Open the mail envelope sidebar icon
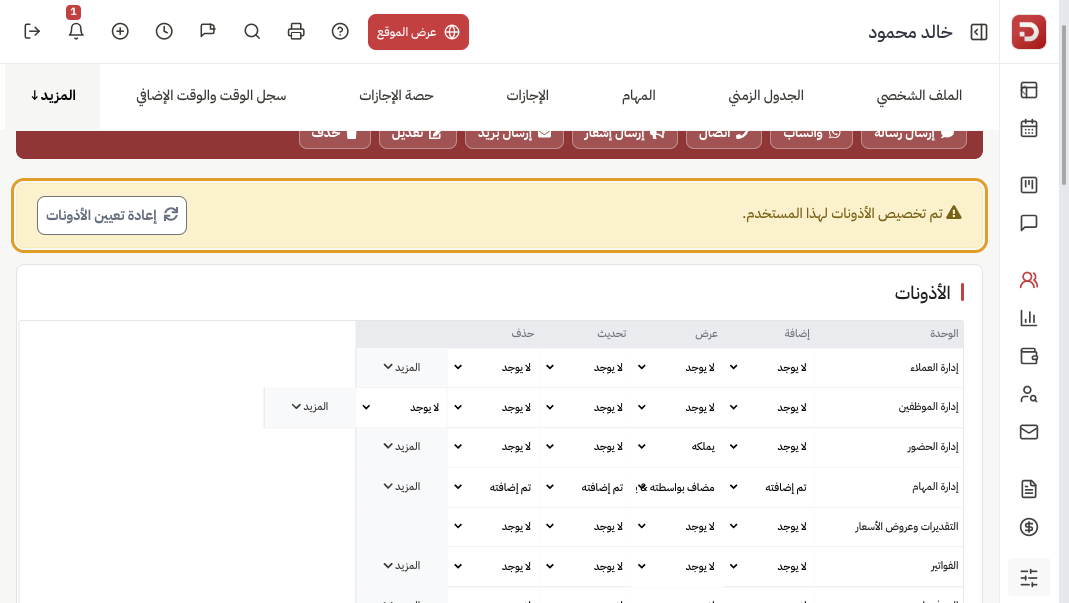1069x603 pixels. (x=1029, y=432)
